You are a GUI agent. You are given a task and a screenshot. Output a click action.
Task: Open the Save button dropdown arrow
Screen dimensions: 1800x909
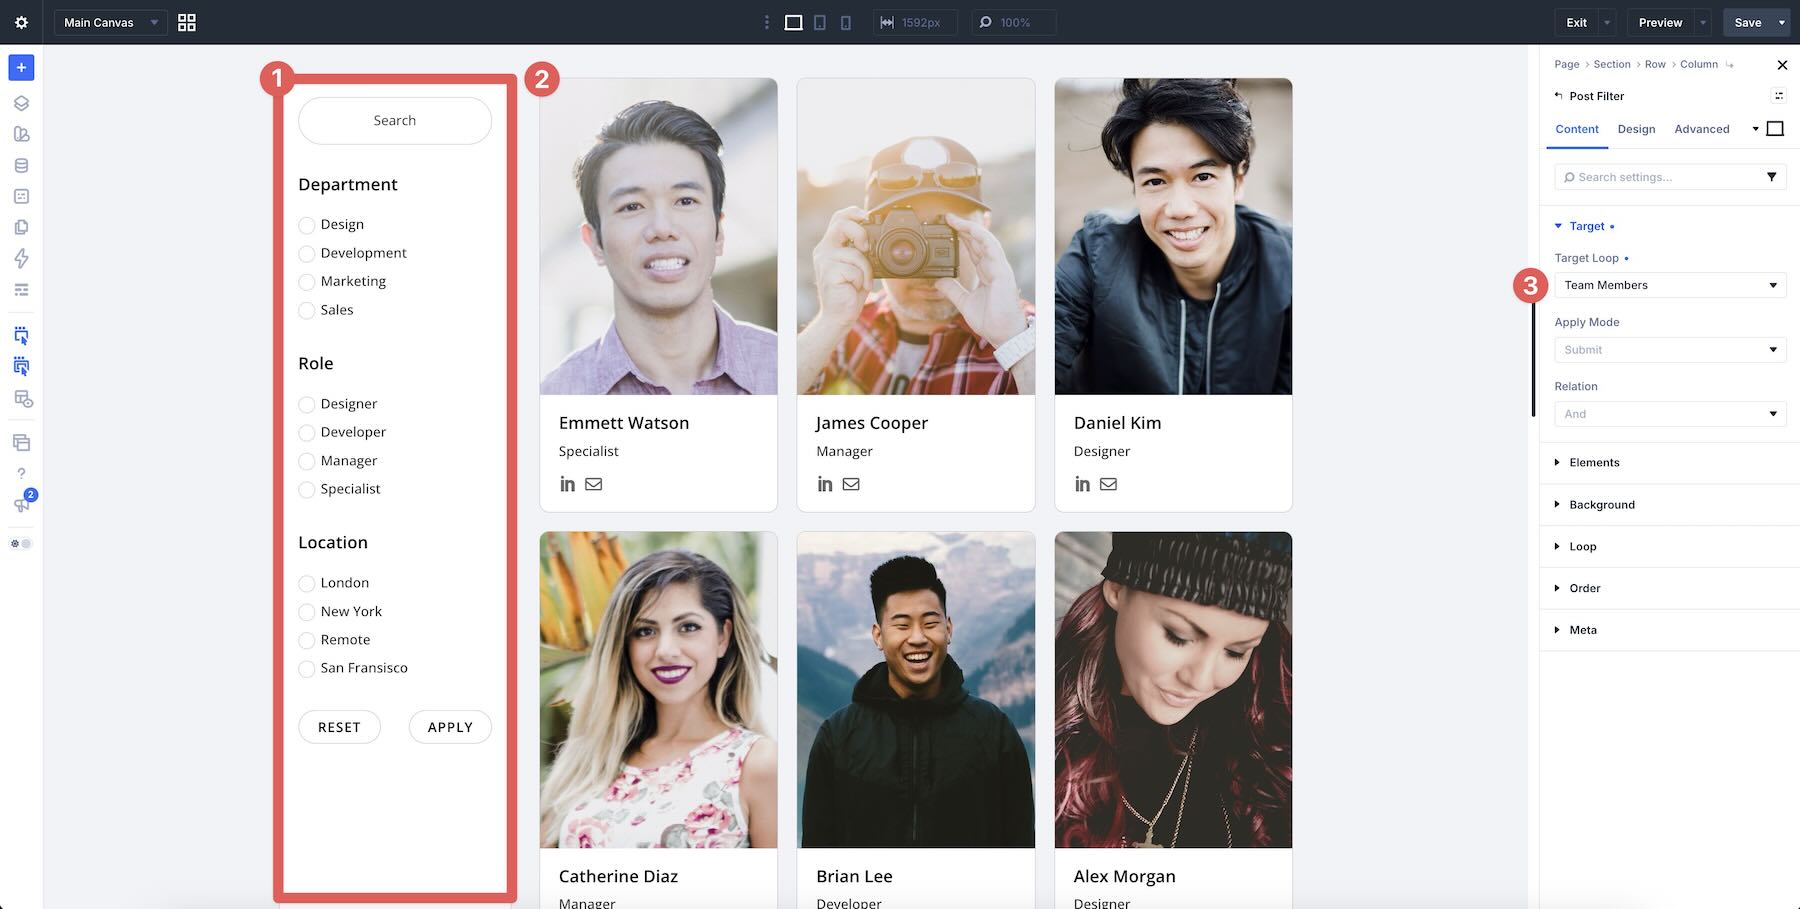click(1781, 22)
